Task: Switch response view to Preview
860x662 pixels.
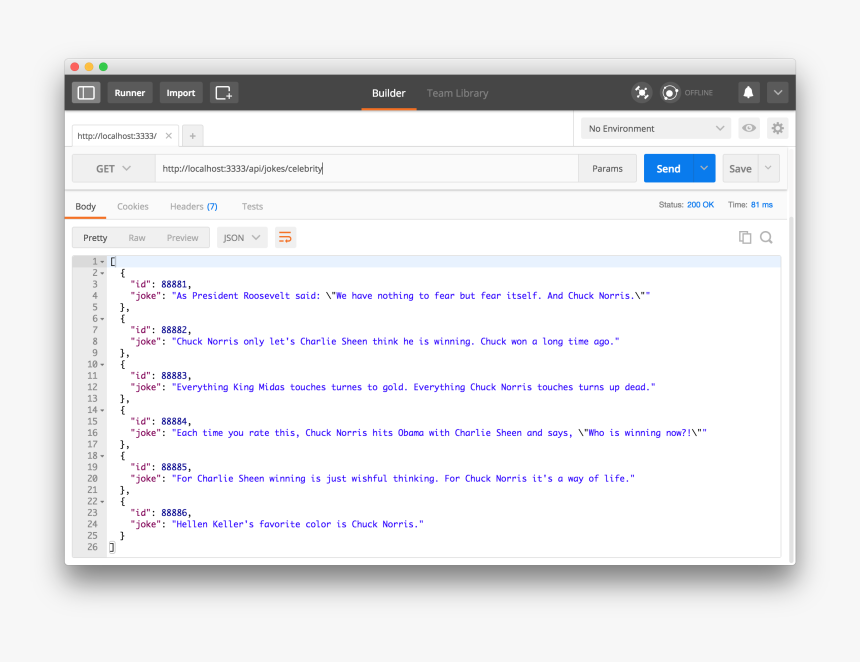Action: click(183, 237)
